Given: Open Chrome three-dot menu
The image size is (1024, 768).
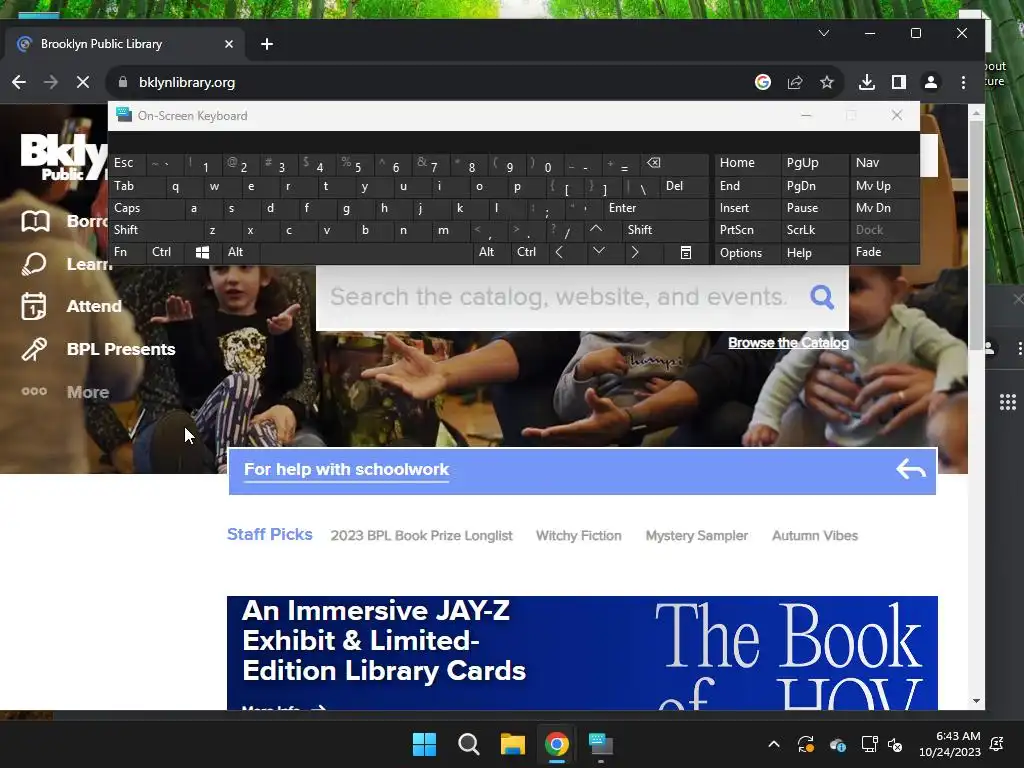Looking at the screenshot, I should point(963,82).
